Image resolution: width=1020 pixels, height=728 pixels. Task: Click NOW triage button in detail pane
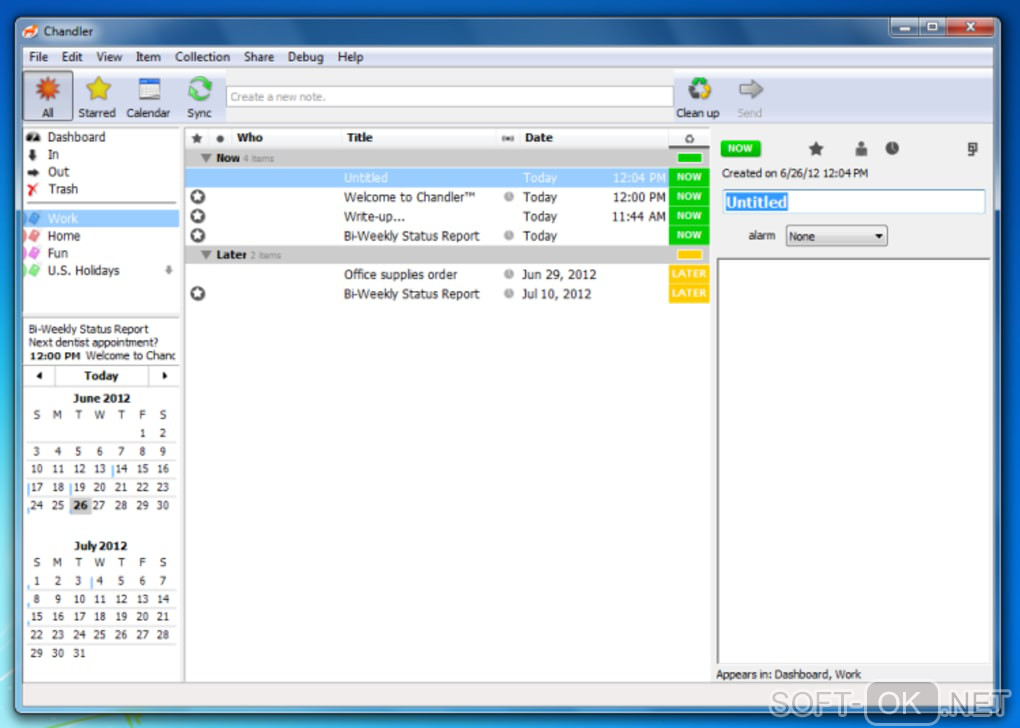(740, 148)
